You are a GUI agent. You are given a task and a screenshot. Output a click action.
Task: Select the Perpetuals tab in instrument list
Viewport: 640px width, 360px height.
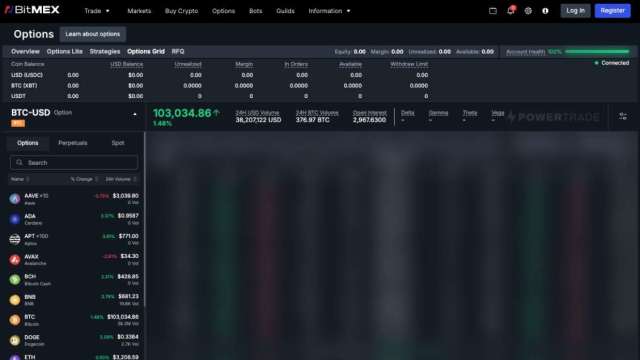pyautogui.click(x=73, y=143)
